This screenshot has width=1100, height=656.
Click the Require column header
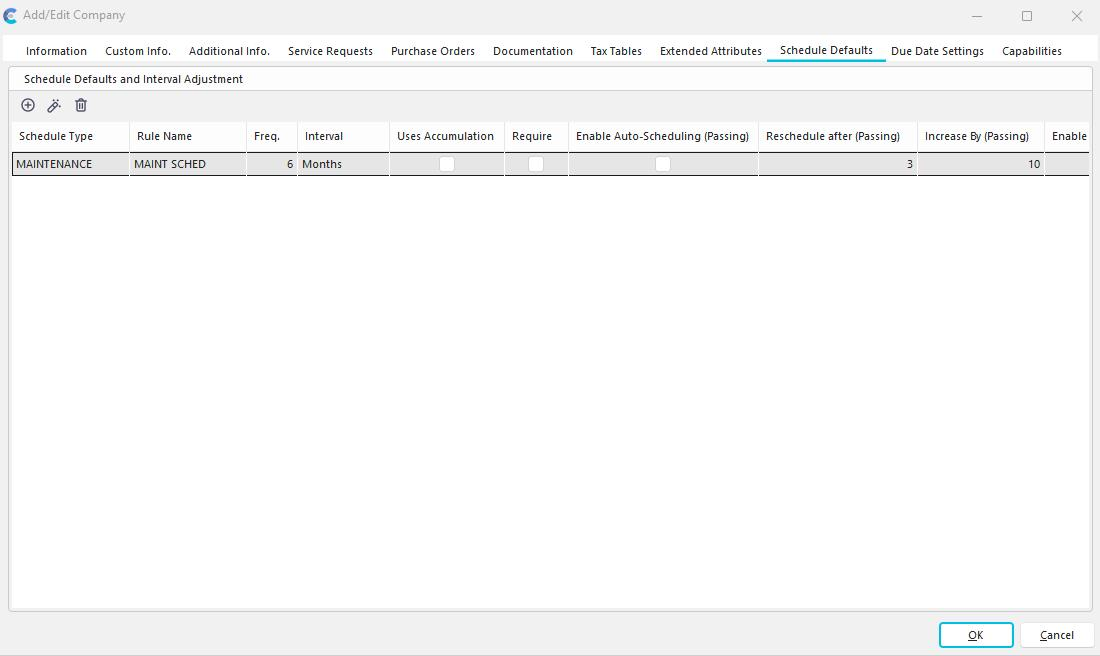pyautogui.click(x=536, y=136)
